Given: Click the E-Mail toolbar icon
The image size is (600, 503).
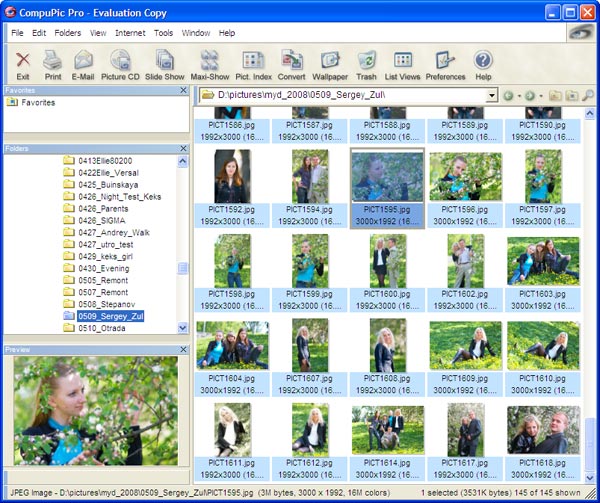Looking at the screenshot, I should [82, 65].
